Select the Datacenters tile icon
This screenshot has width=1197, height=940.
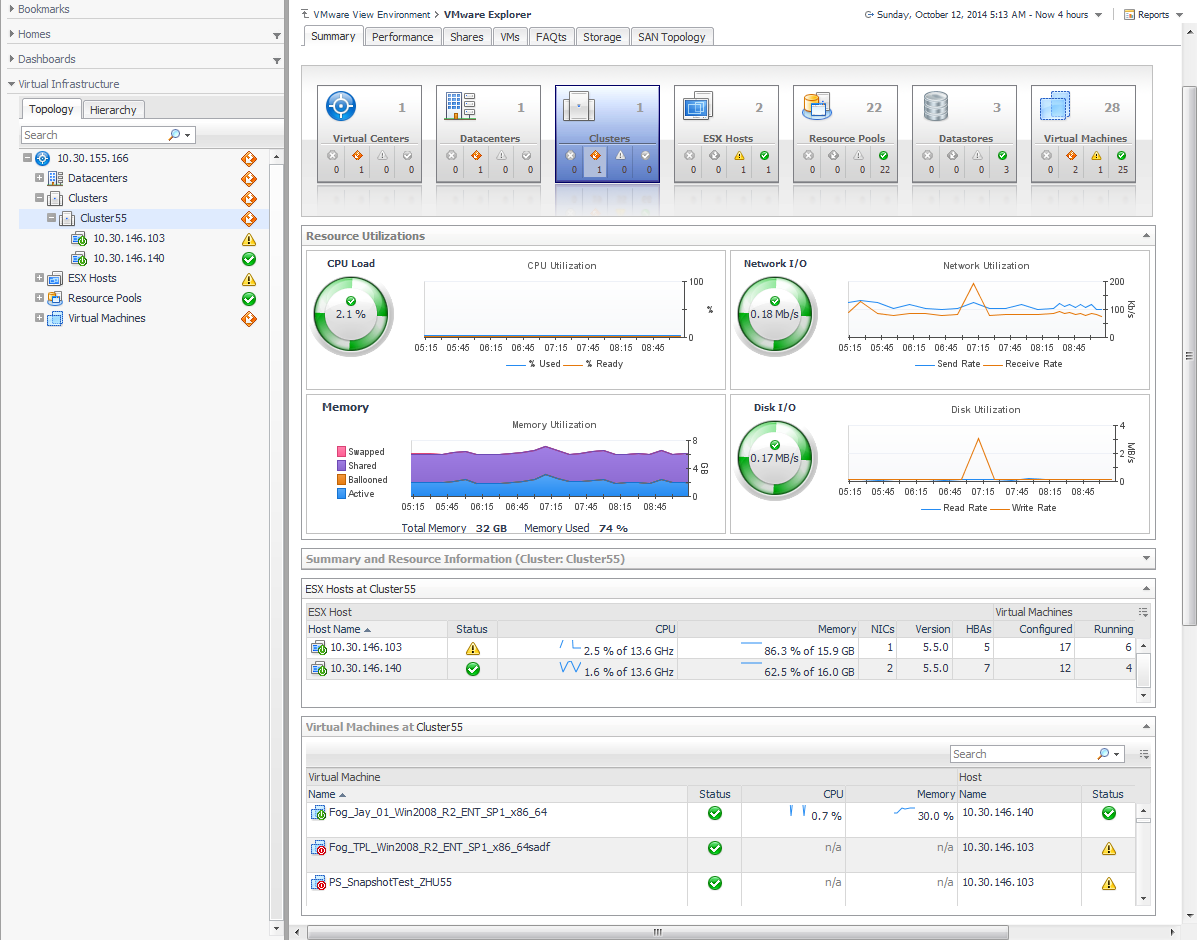tap(461, 106)
